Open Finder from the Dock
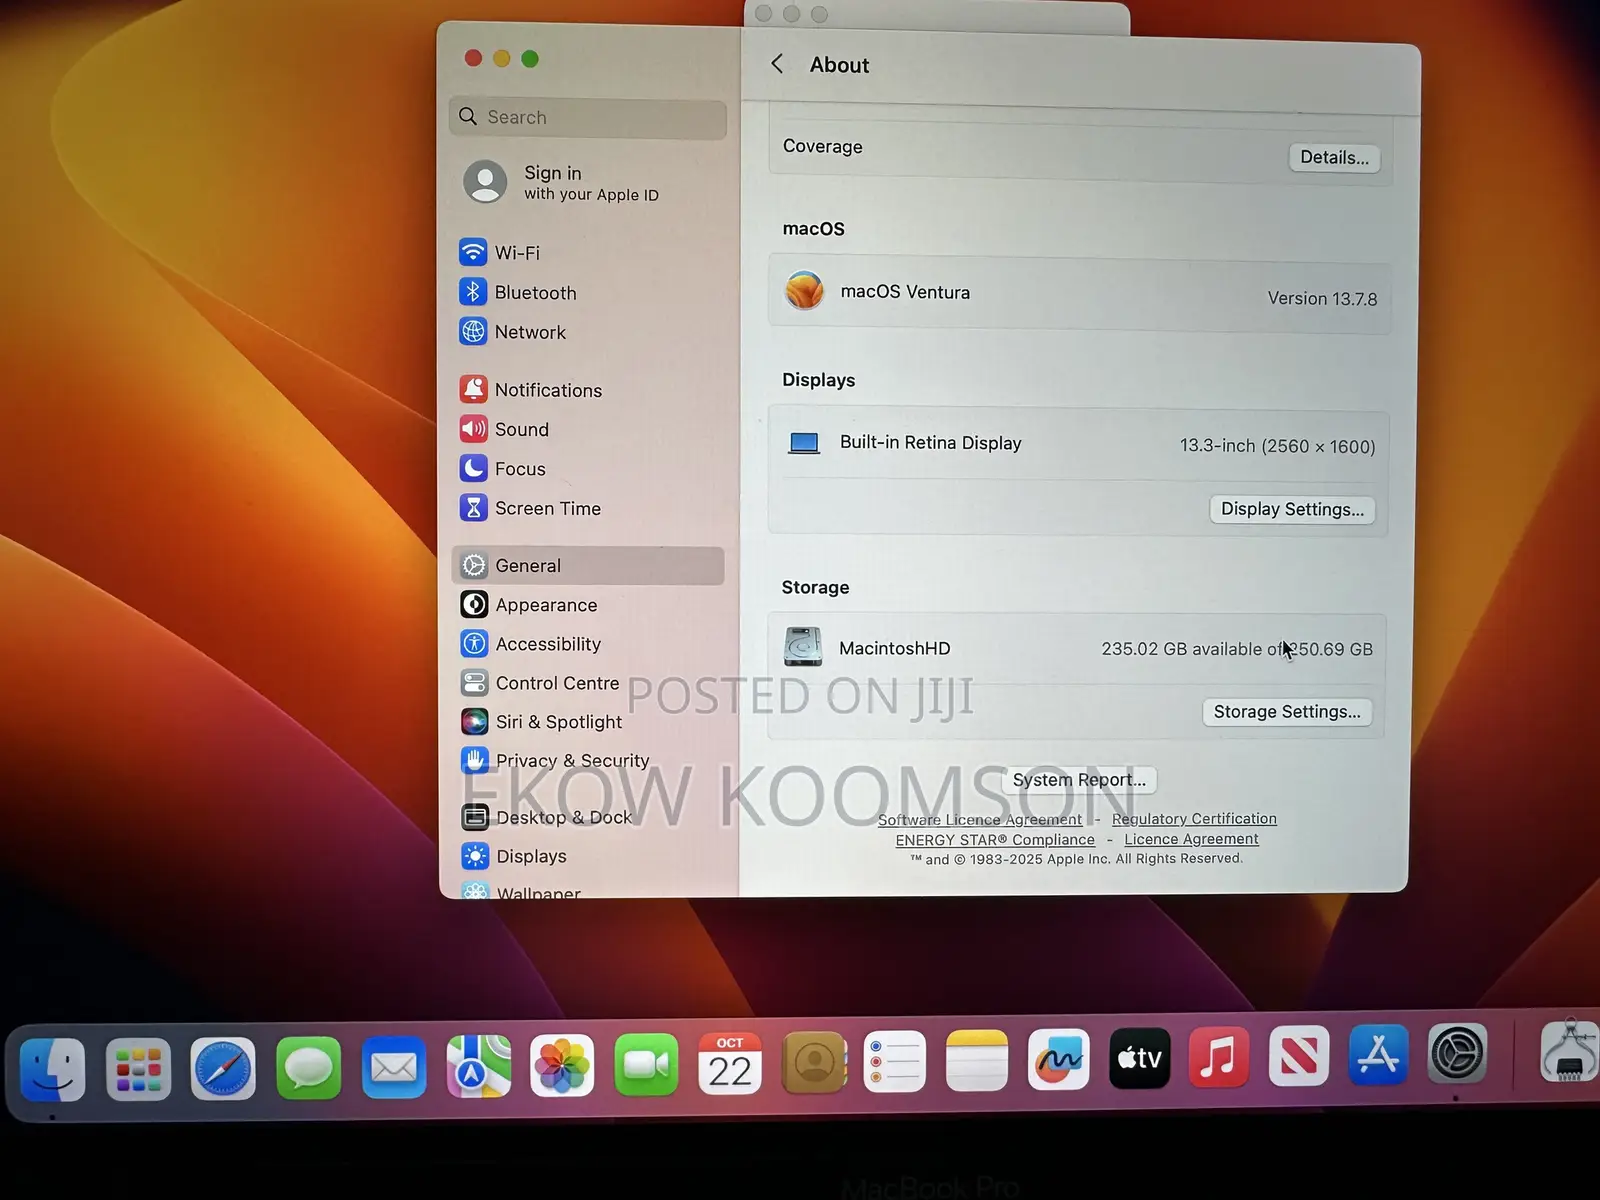Viewport: 1600px width, 1200px height. (53, 1069)
